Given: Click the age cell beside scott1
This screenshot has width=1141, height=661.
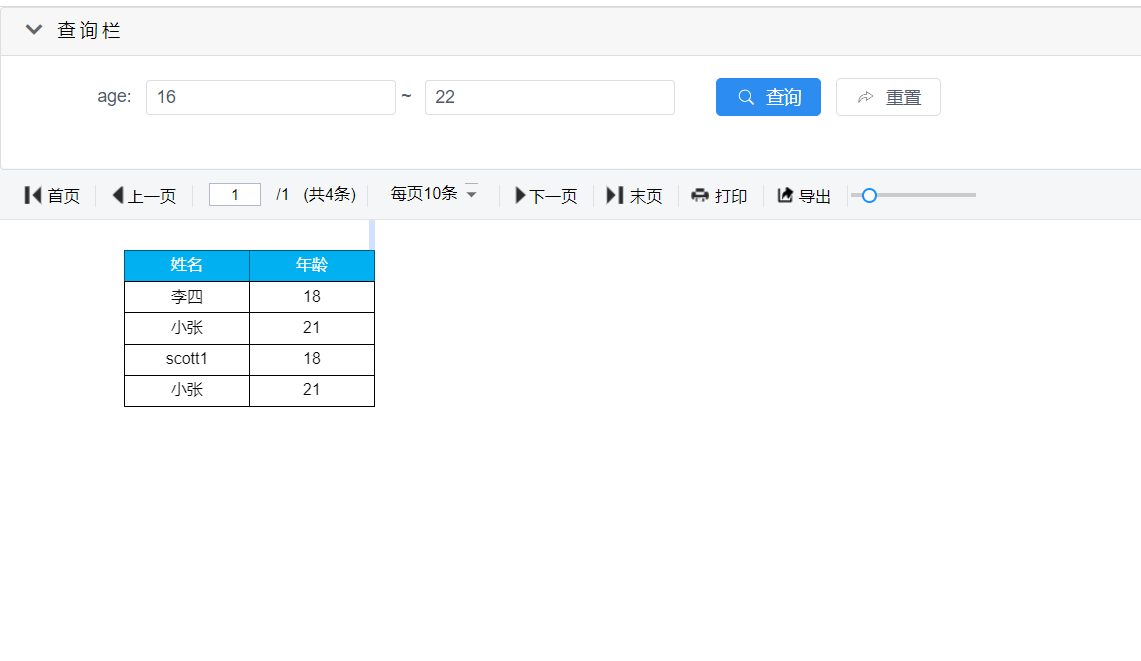Looking at the screenshot, I should coord(312,359).
